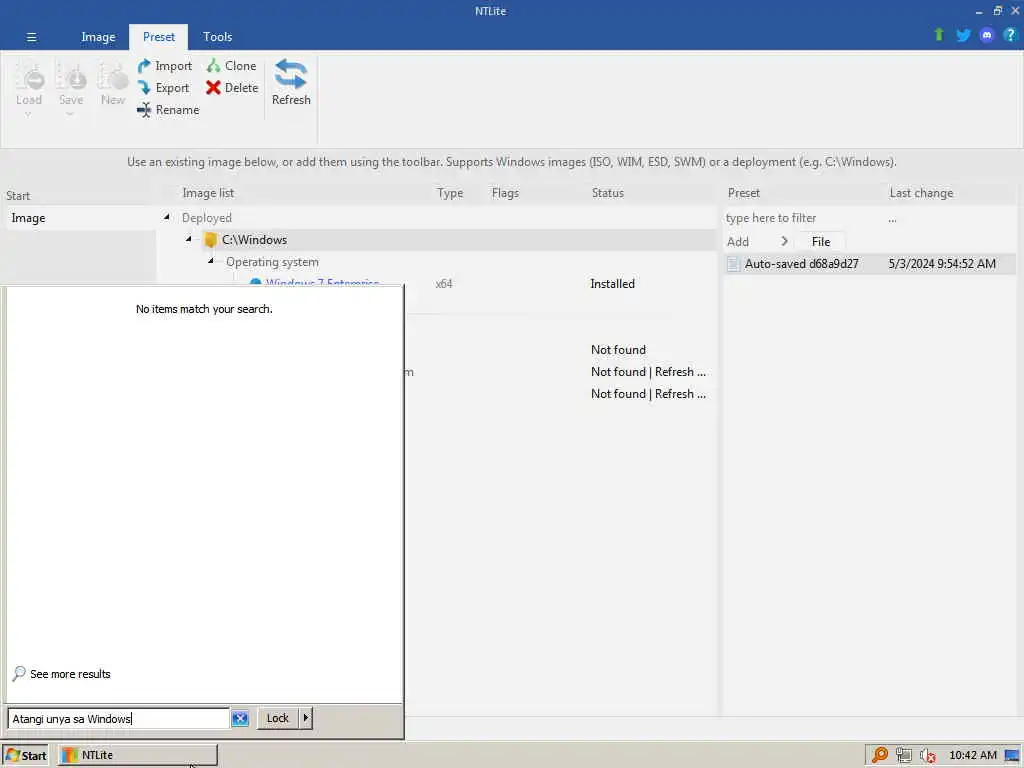Click the network tray icon

(x=904, y=755)
